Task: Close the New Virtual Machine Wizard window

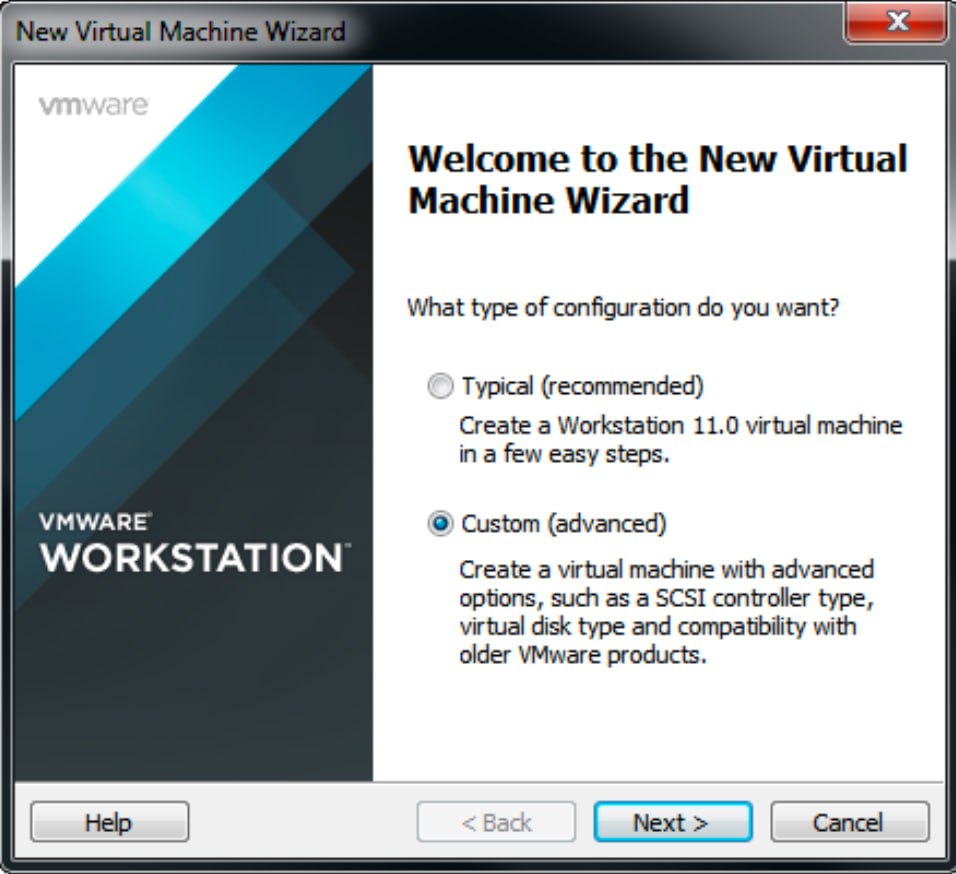Action: point(896,22)
